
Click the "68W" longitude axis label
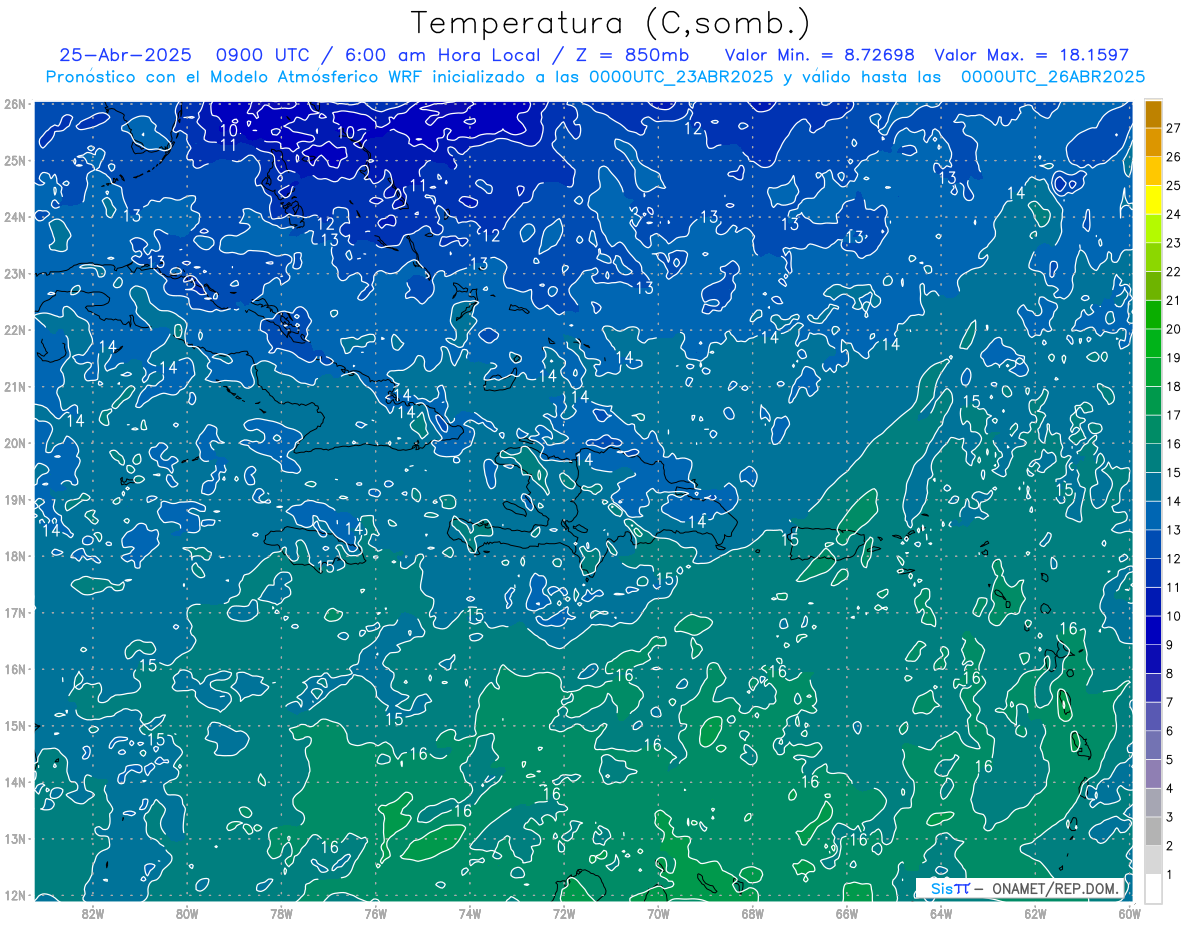click(x=752, y=912)
